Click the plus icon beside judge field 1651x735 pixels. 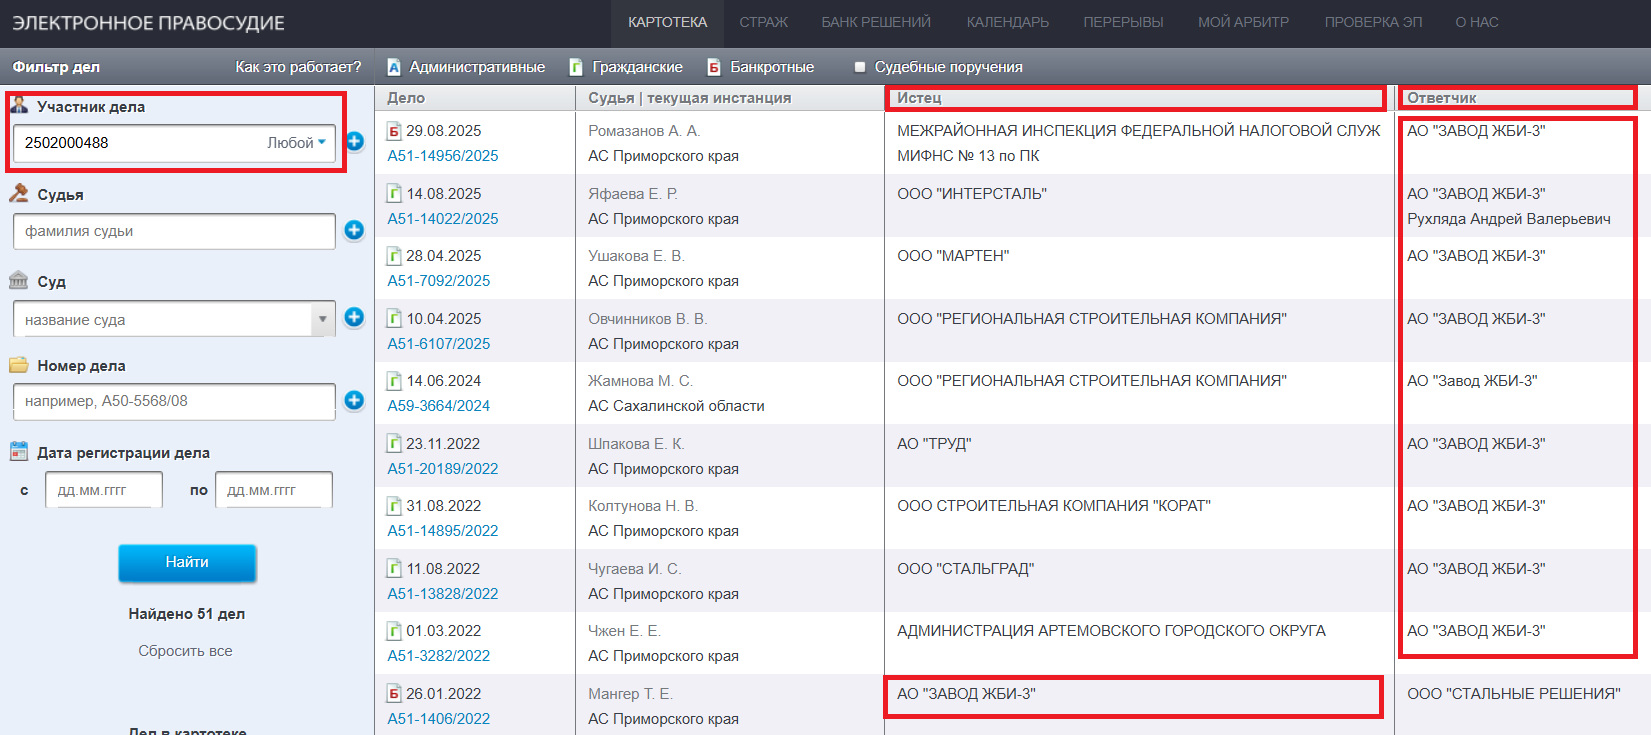[x=354, y=230]
